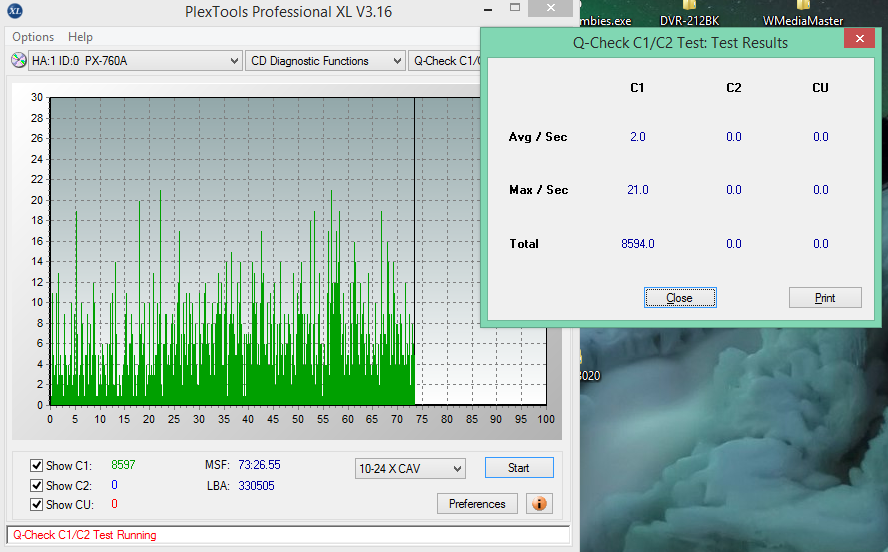Click the C1 Total value 8594.0
The width and height of the screenshot is (888, 552).
(x=638, y=243)
